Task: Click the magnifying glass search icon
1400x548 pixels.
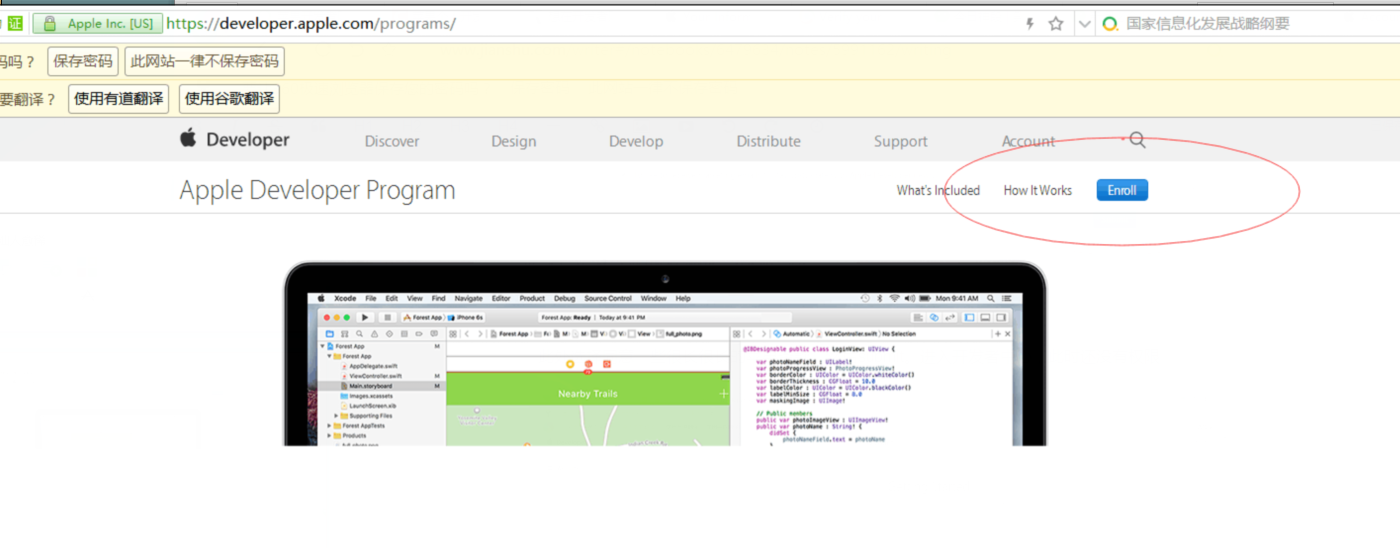Action: click(1137, 141)
